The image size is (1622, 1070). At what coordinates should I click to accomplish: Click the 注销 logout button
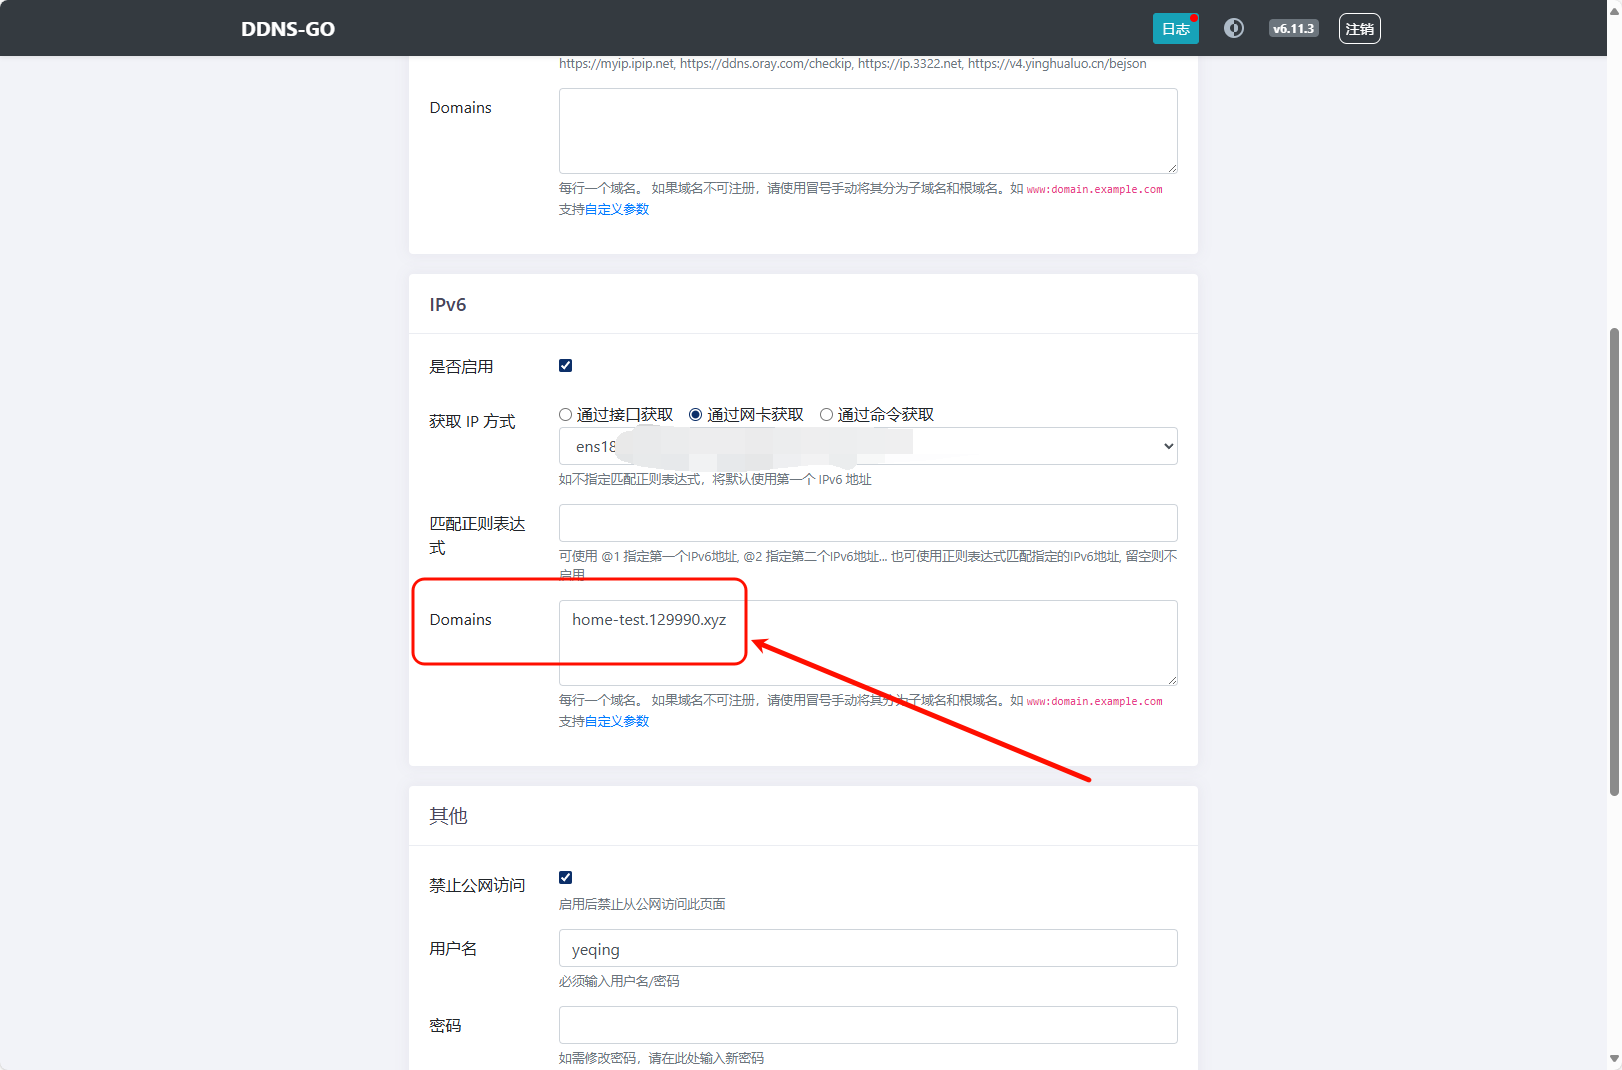tap(1359, 29)
